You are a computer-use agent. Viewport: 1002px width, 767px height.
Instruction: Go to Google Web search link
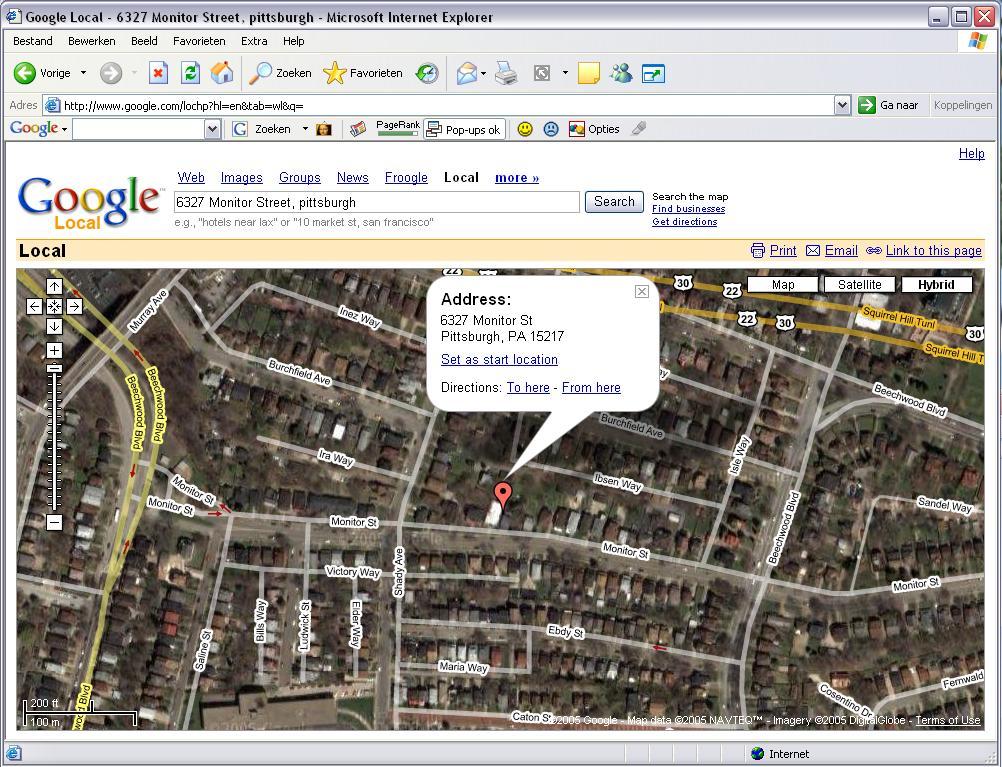click(191, 178)
